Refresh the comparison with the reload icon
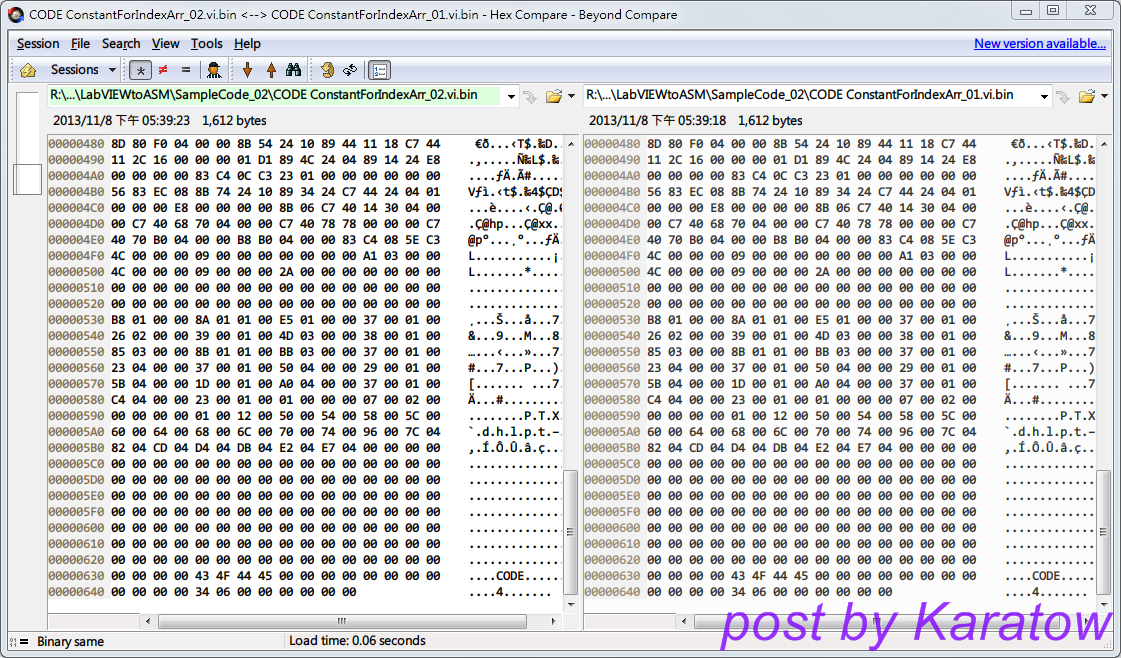The width and height of the screenshot is (1121, 658). point(350,70)
